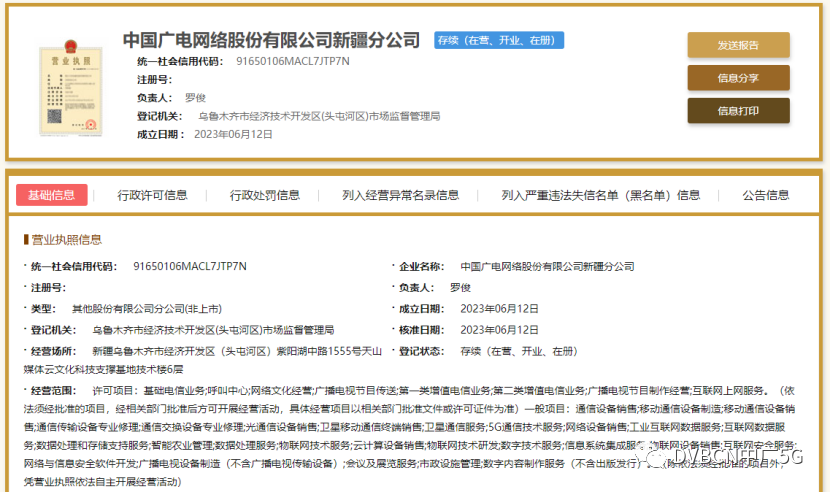The image size is (830, 492).
Task: Click the 登记机关 value in license details section
Action: (213, 330)
